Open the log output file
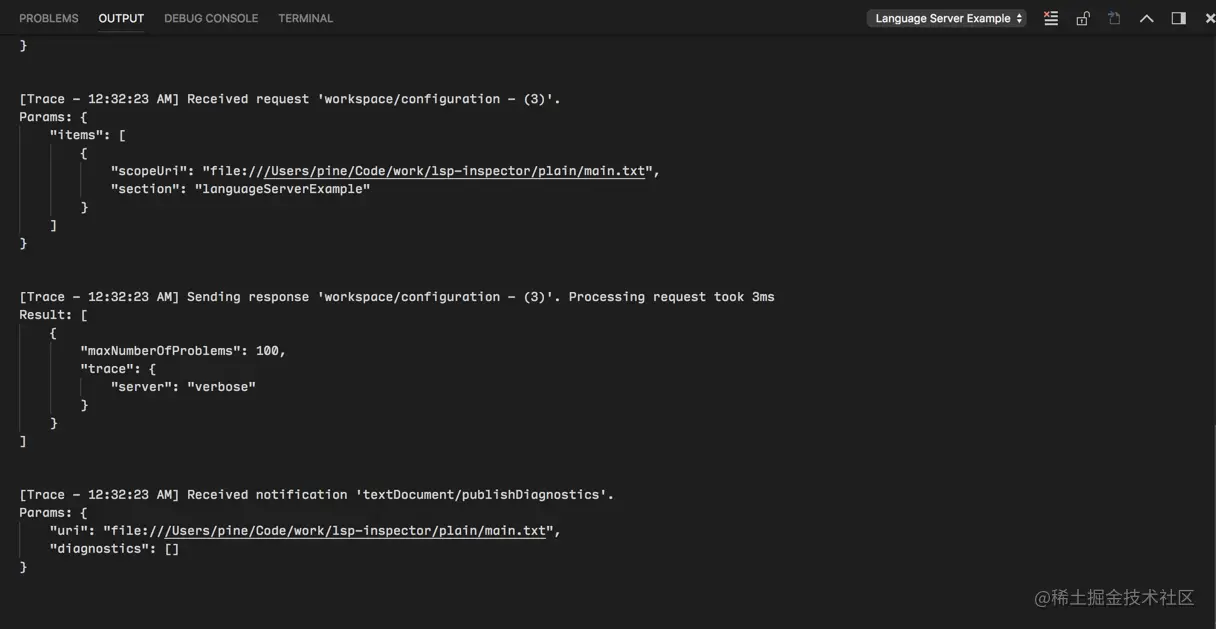The width and height of the screenshot is (1216, 629). tap(1115, 18)
